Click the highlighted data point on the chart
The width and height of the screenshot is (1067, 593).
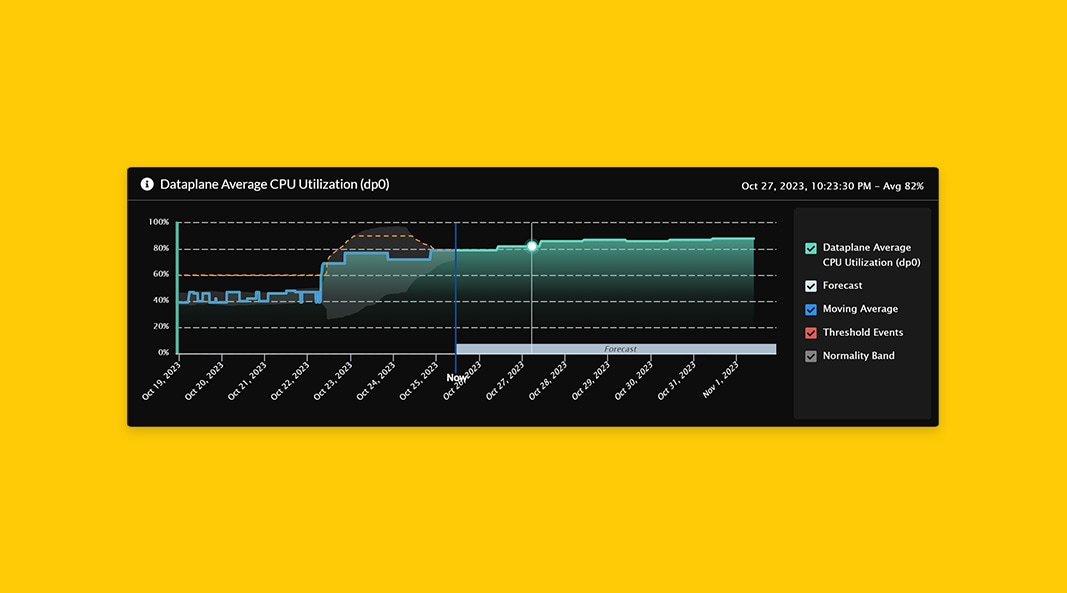click(532, 246)
